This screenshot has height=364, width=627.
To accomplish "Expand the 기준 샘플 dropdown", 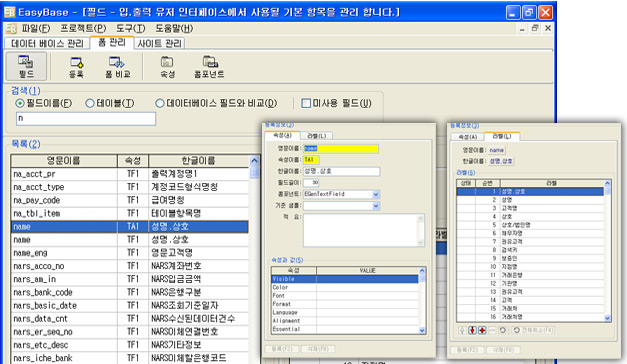I will tap(376, 206).
